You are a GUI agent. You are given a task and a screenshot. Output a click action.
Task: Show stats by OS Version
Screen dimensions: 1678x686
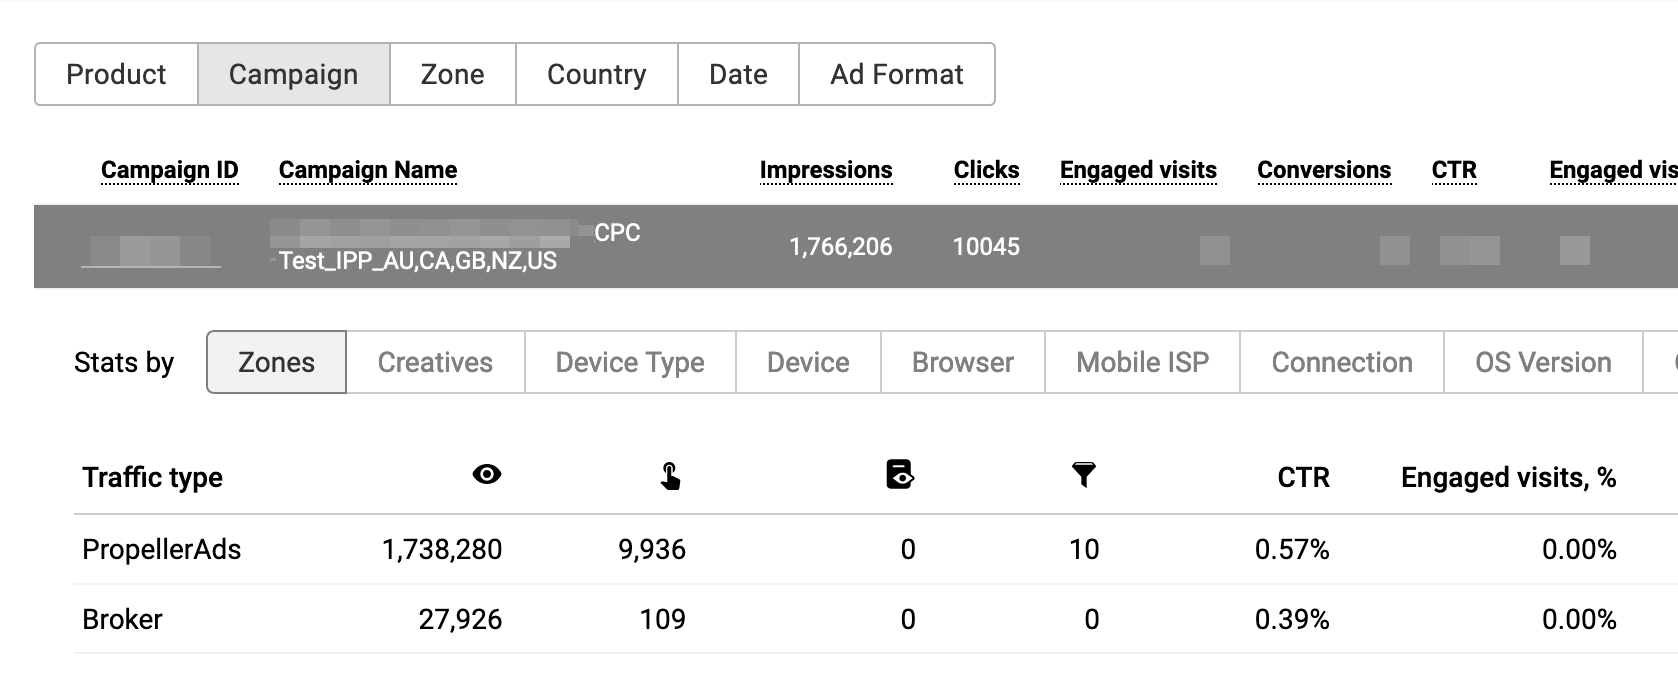pyautogui.click(x=1542, y=362)
